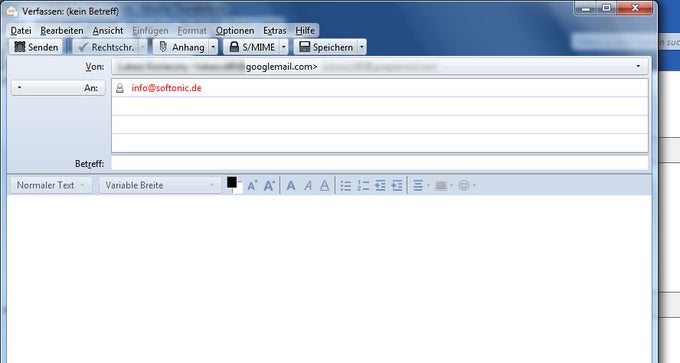The image size is (680, 363).
Task: Expand the Anhang dropdown arrow
Action: coord(213,47)
